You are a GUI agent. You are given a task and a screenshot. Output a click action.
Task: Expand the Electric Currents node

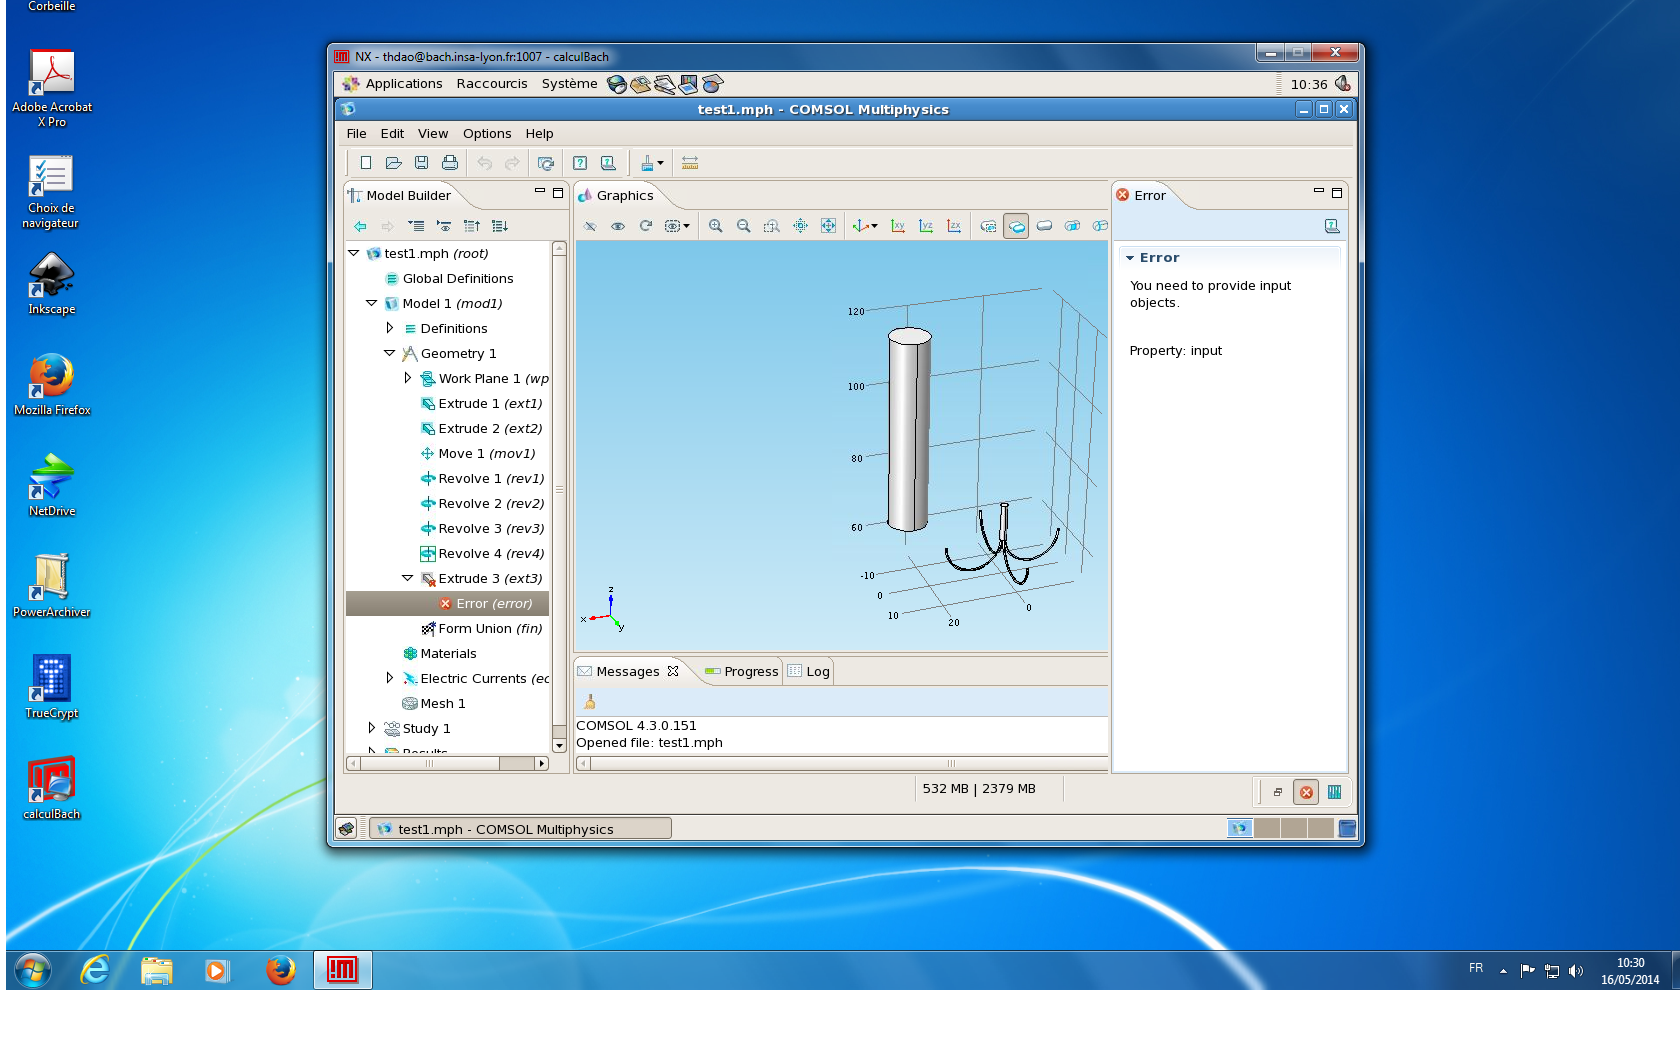pos(390,678)
